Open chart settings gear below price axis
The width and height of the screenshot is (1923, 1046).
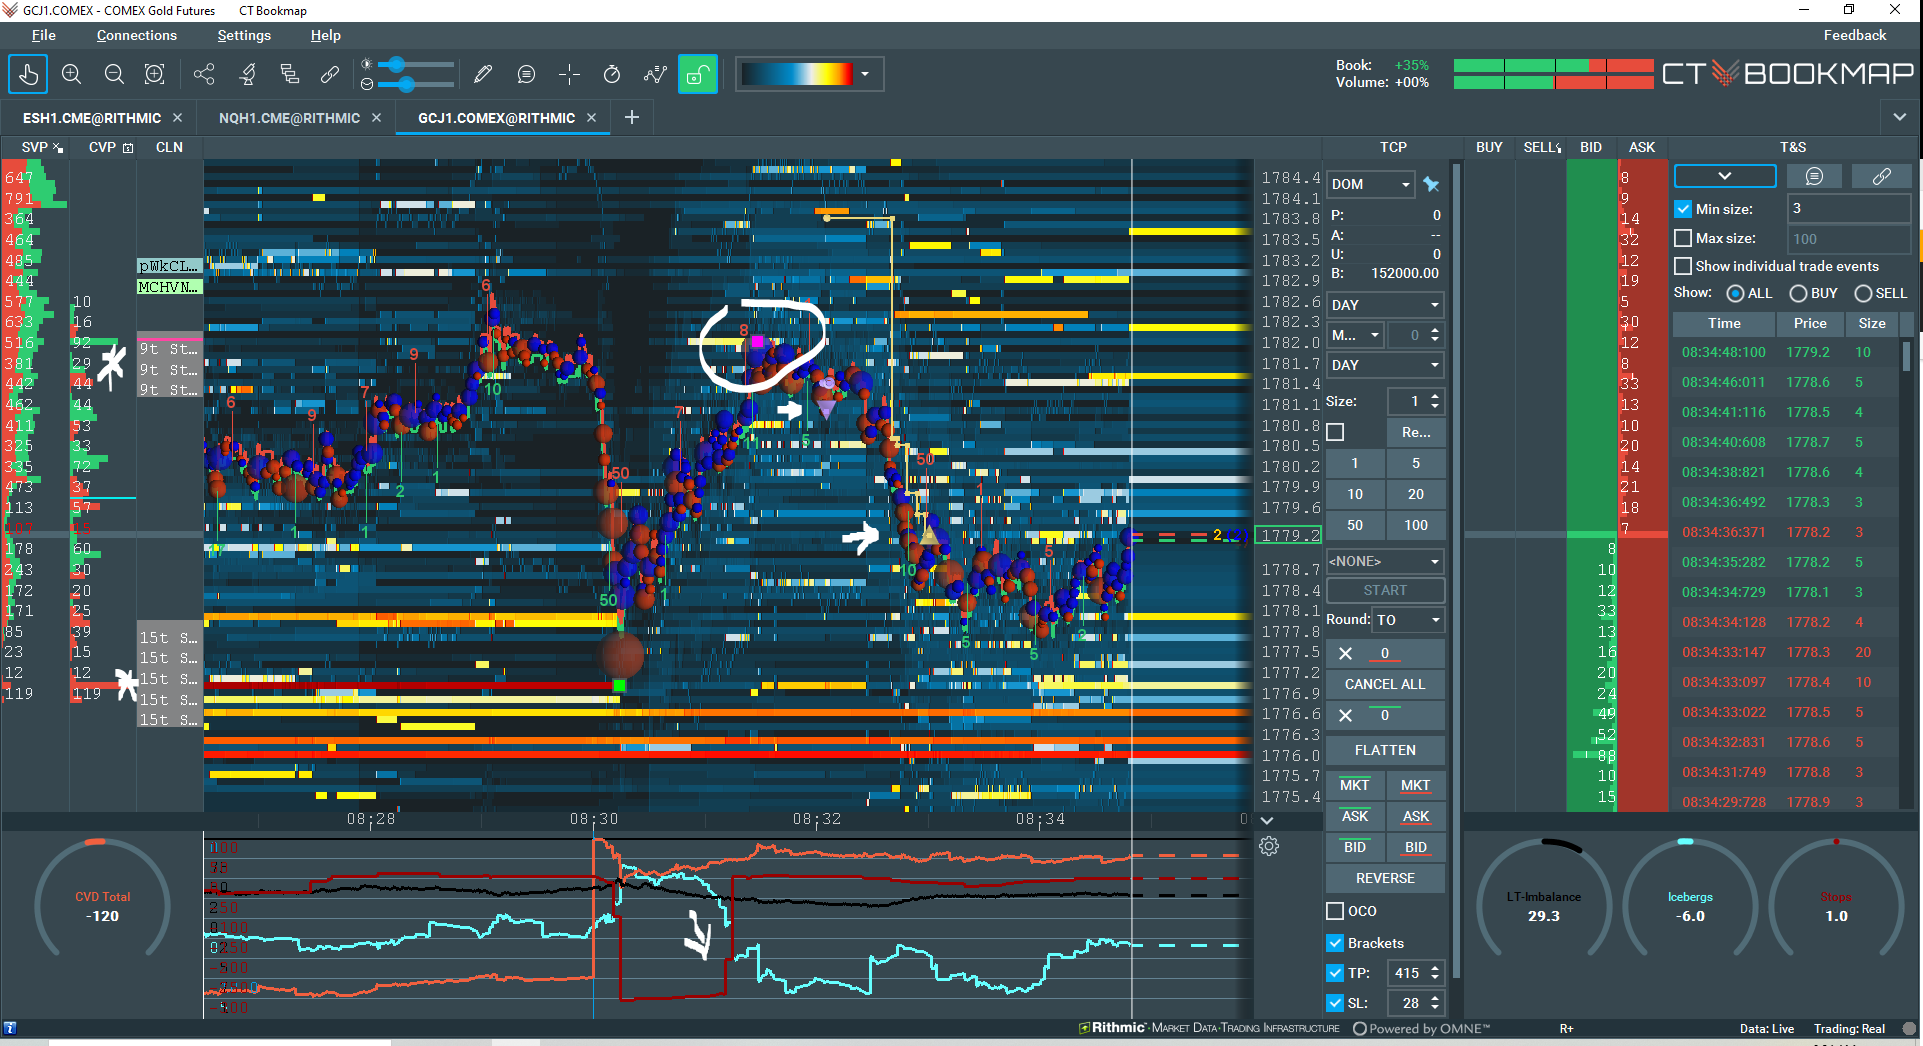(x=1269, y=846)
